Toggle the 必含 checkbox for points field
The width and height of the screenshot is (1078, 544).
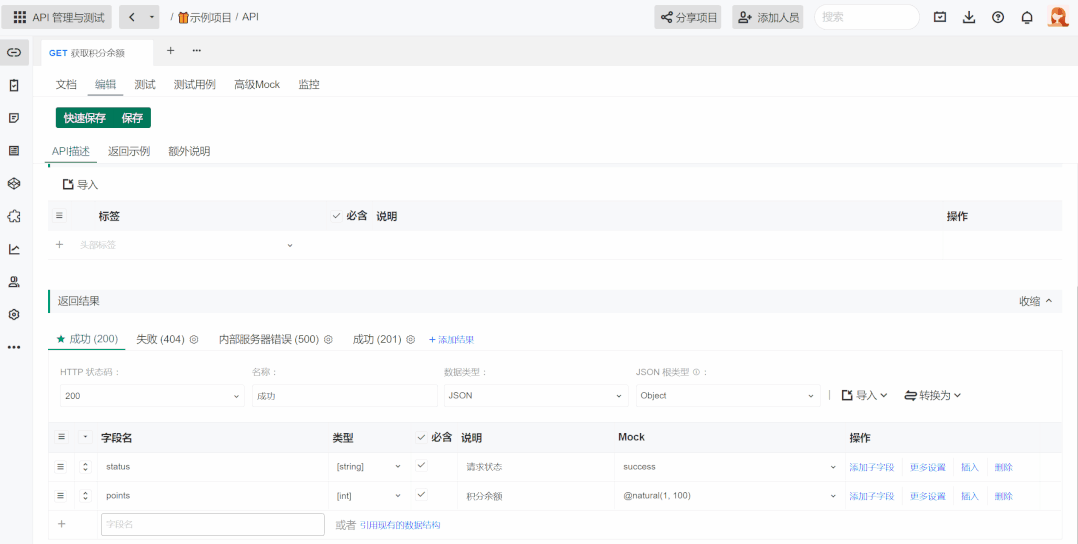pos(421,494)
